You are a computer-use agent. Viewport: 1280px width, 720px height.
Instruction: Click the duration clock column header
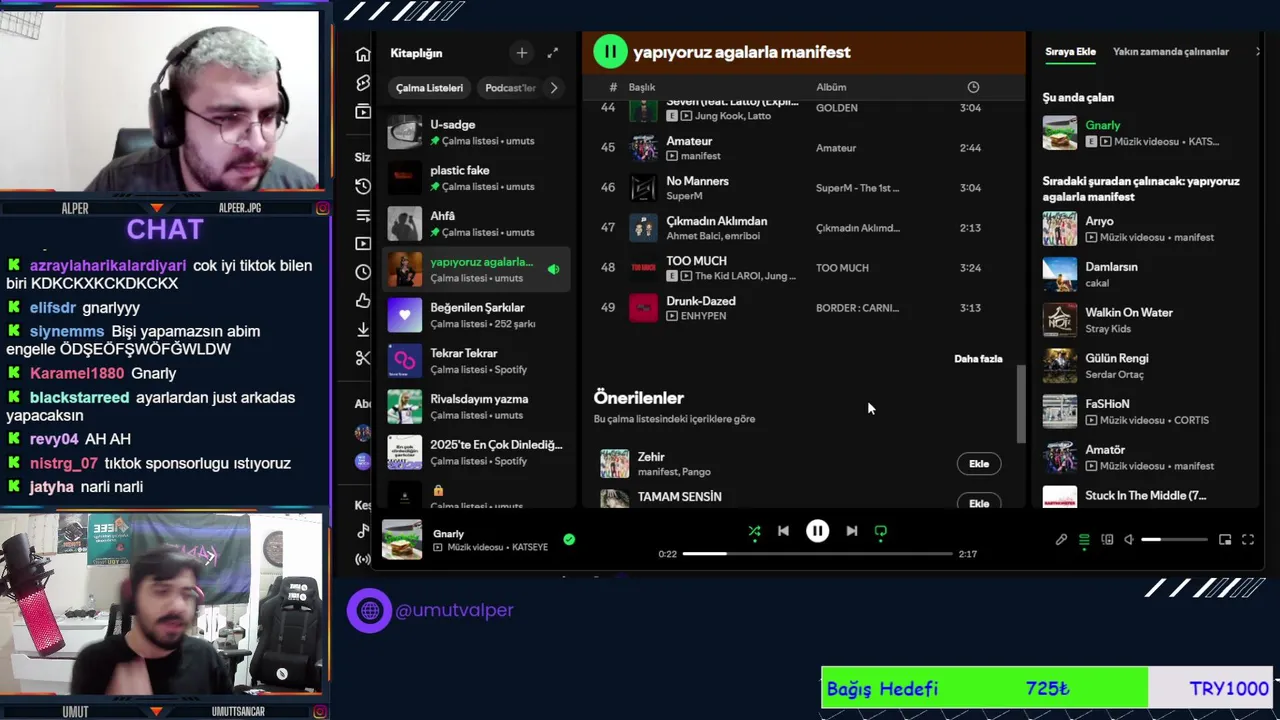point(973,87)
